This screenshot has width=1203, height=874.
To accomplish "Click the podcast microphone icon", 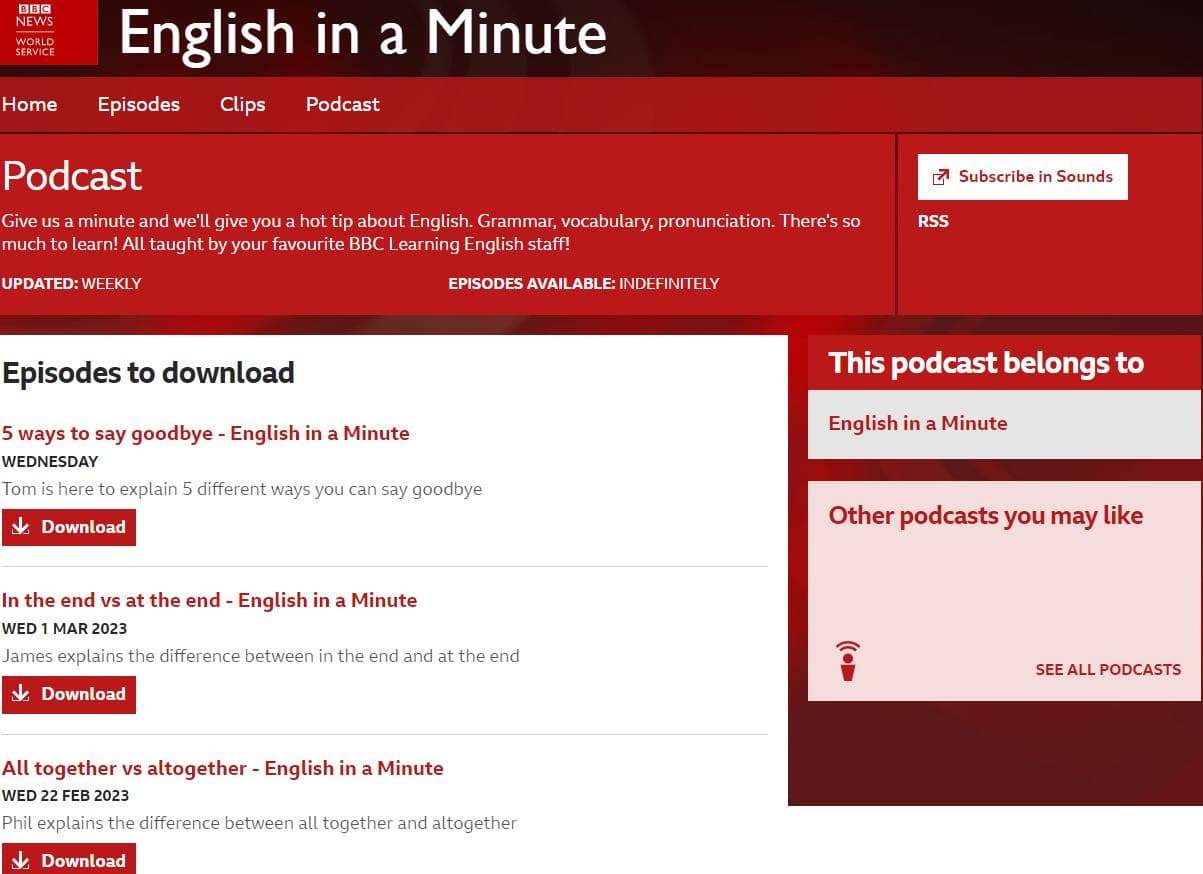I will [x=848, y=661].
